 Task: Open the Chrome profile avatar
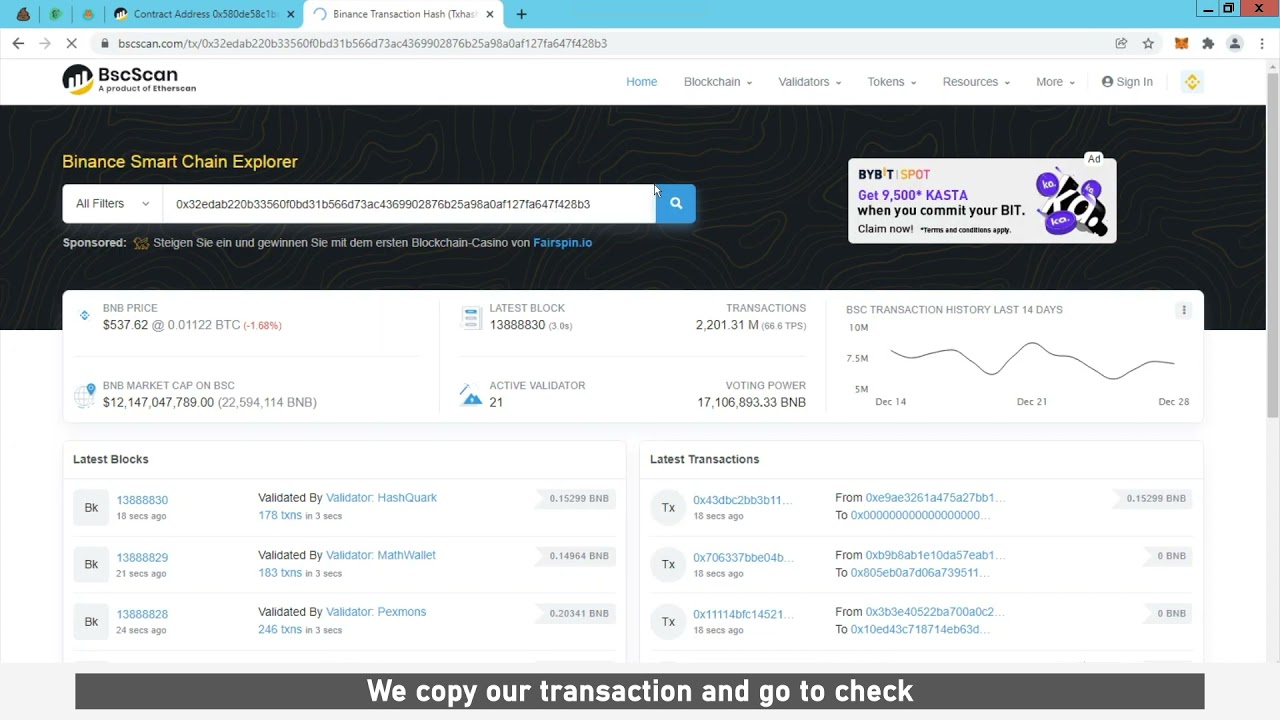click(1235, 44)
